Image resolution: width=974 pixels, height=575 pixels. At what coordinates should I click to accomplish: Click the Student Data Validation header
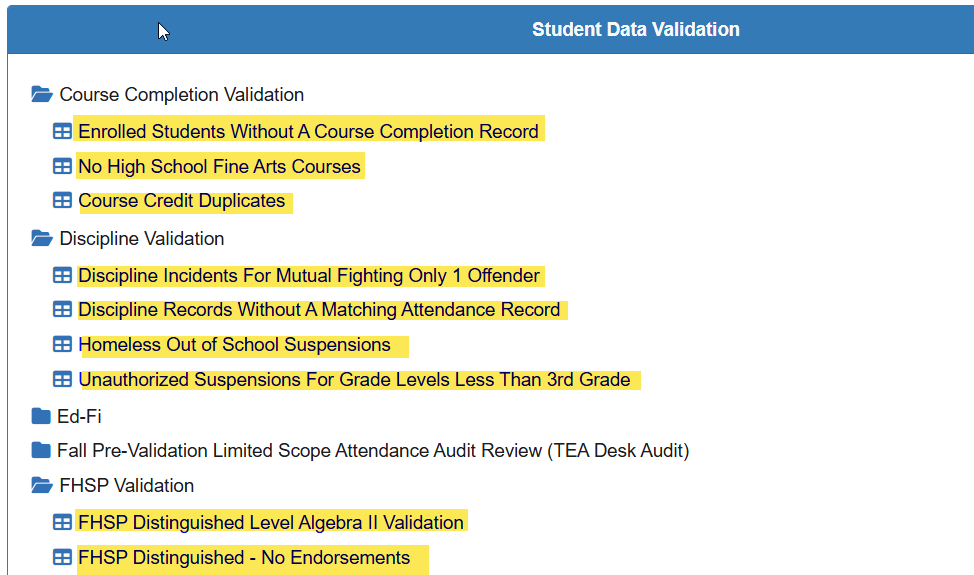tap(635, 30)
